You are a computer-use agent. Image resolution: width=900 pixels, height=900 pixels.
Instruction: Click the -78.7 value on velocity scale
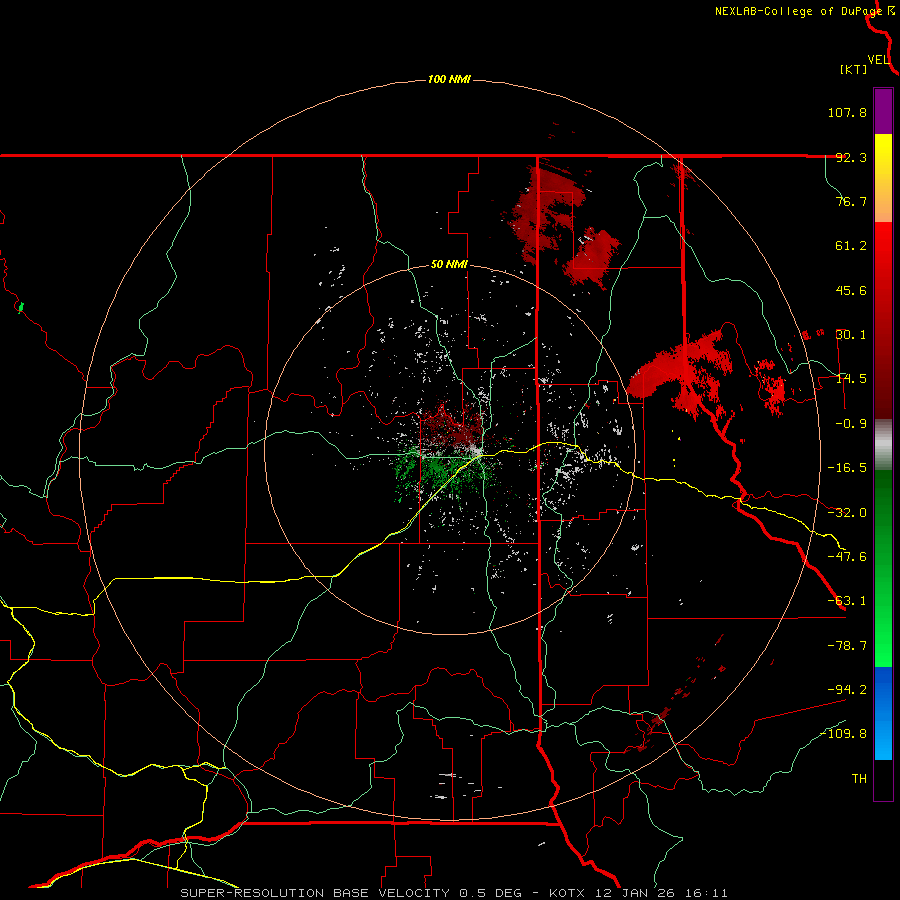[x=847, y=646]
